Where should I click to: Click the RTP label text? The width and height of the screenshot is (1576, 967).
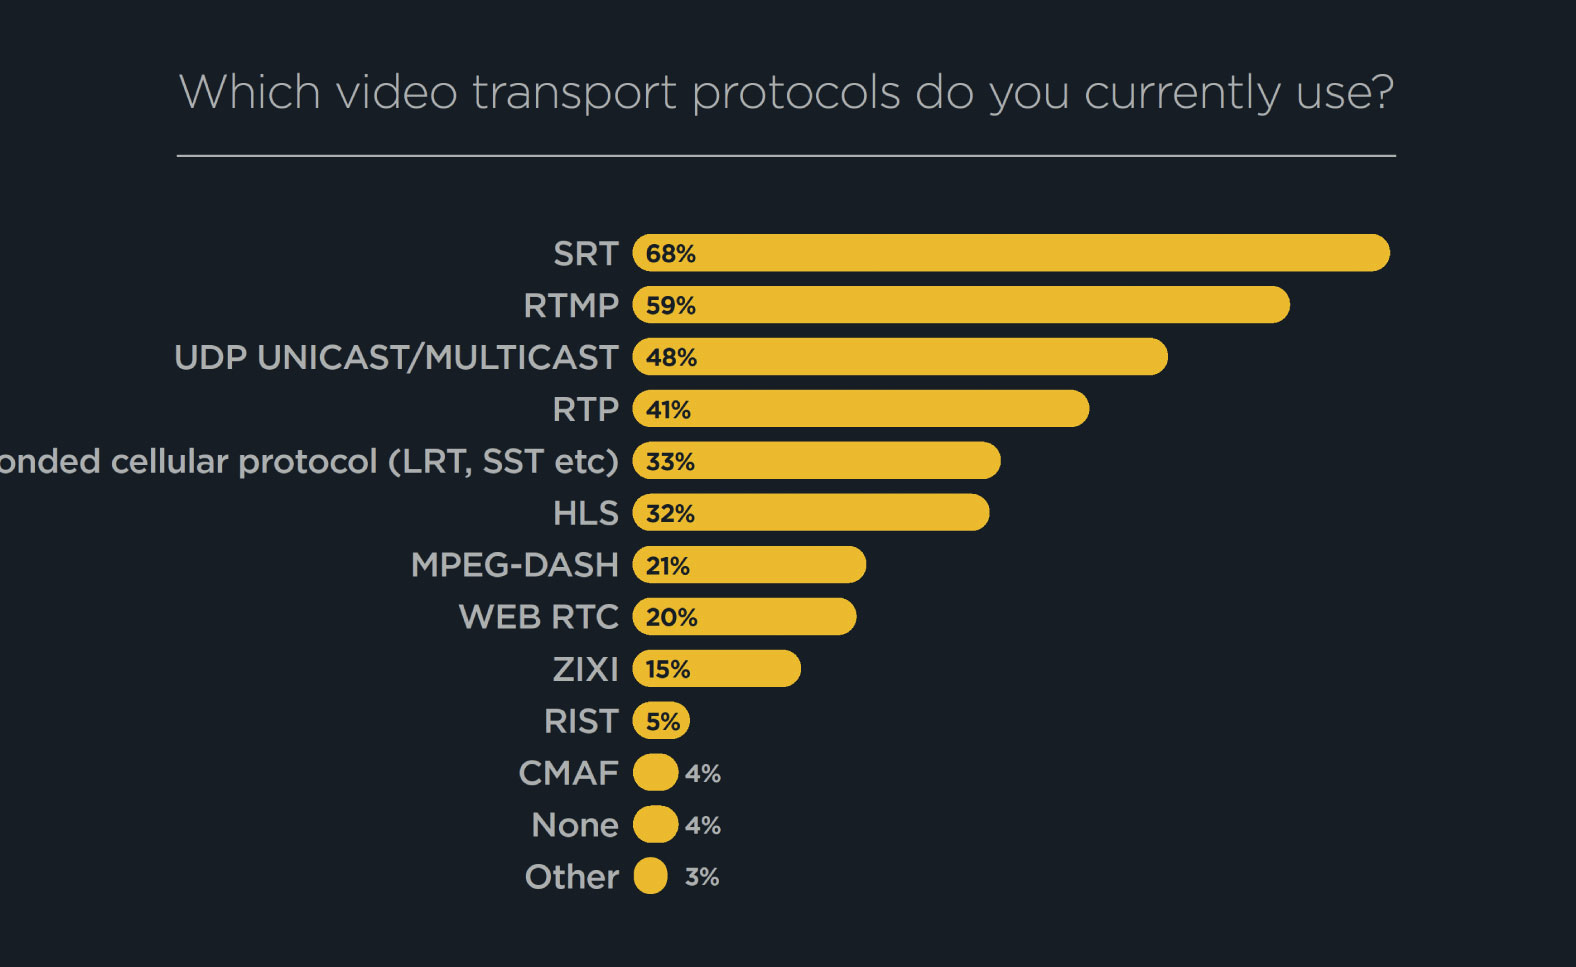coord(585,409)
